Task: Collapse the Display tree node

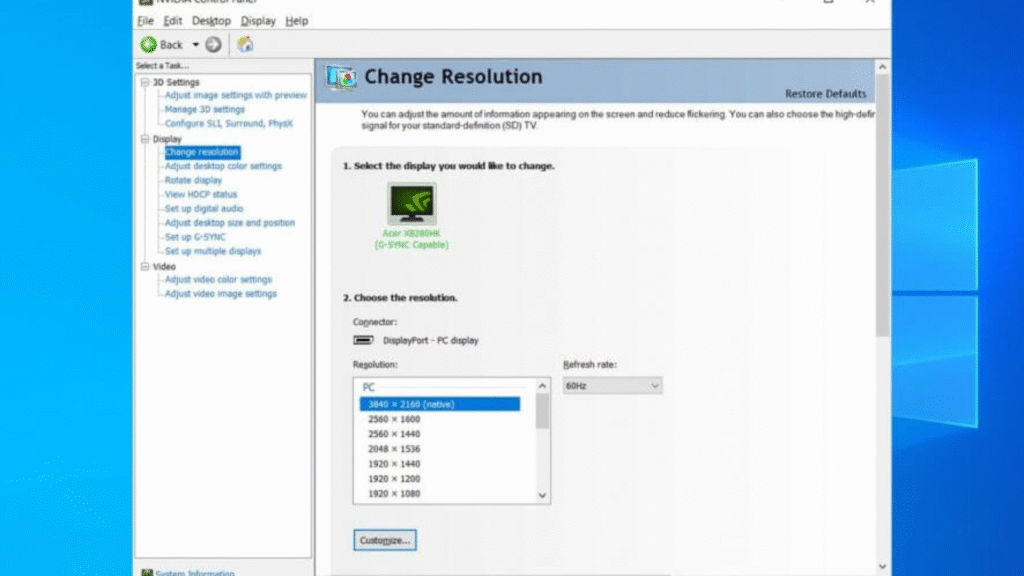Action: coord(145,139)
